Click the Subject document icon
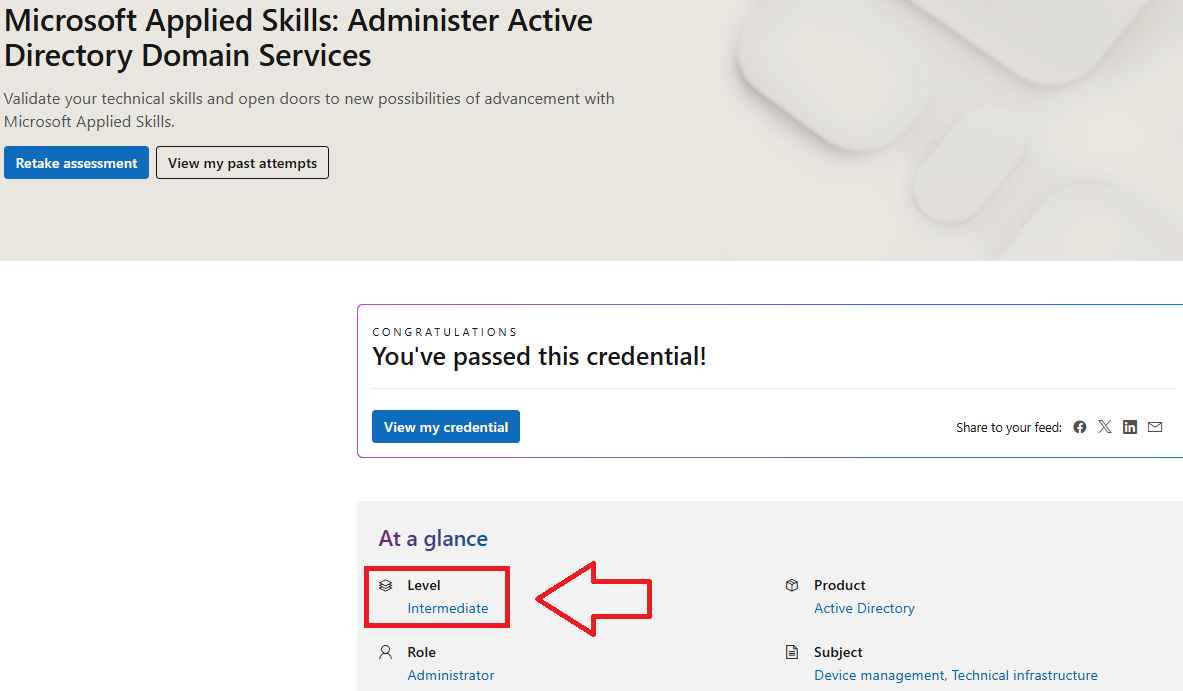 (791, 652)
